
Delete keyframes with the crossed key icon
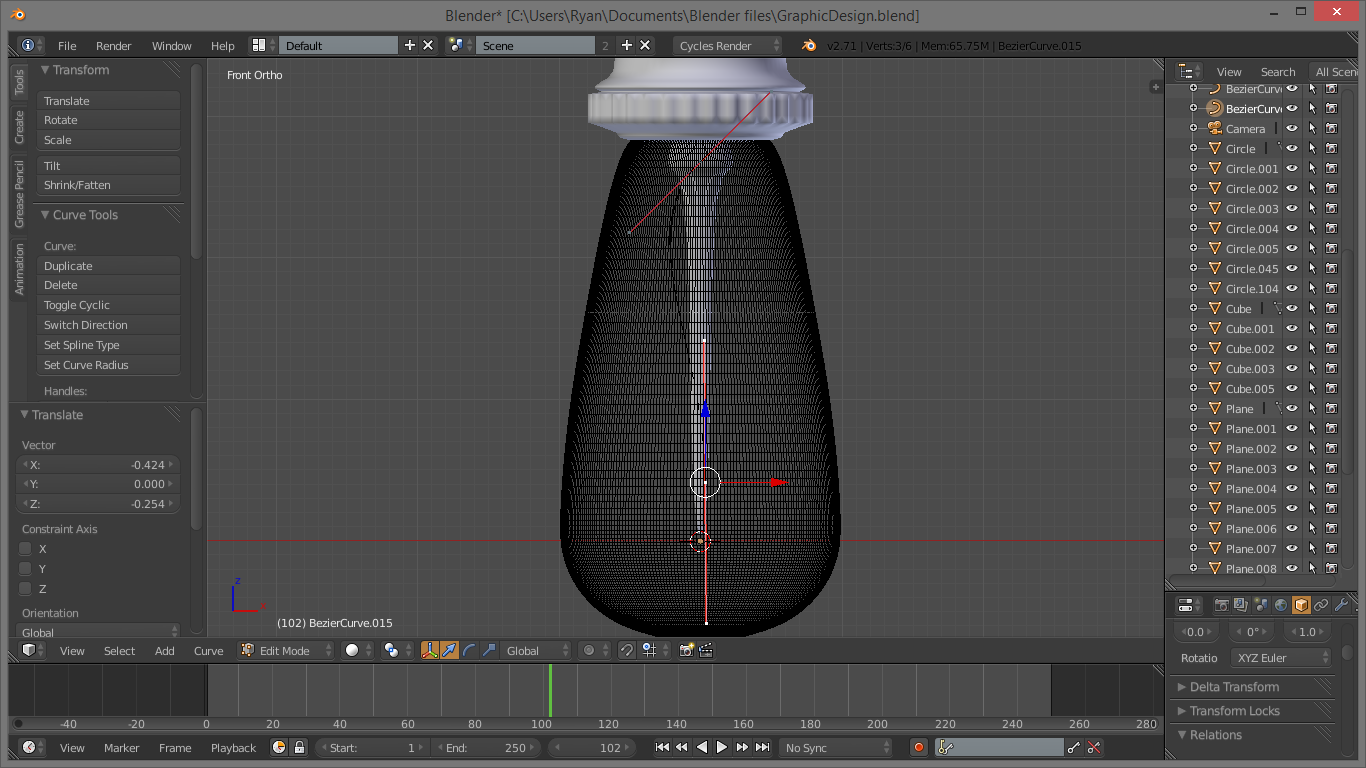(x=1094, y=747)
